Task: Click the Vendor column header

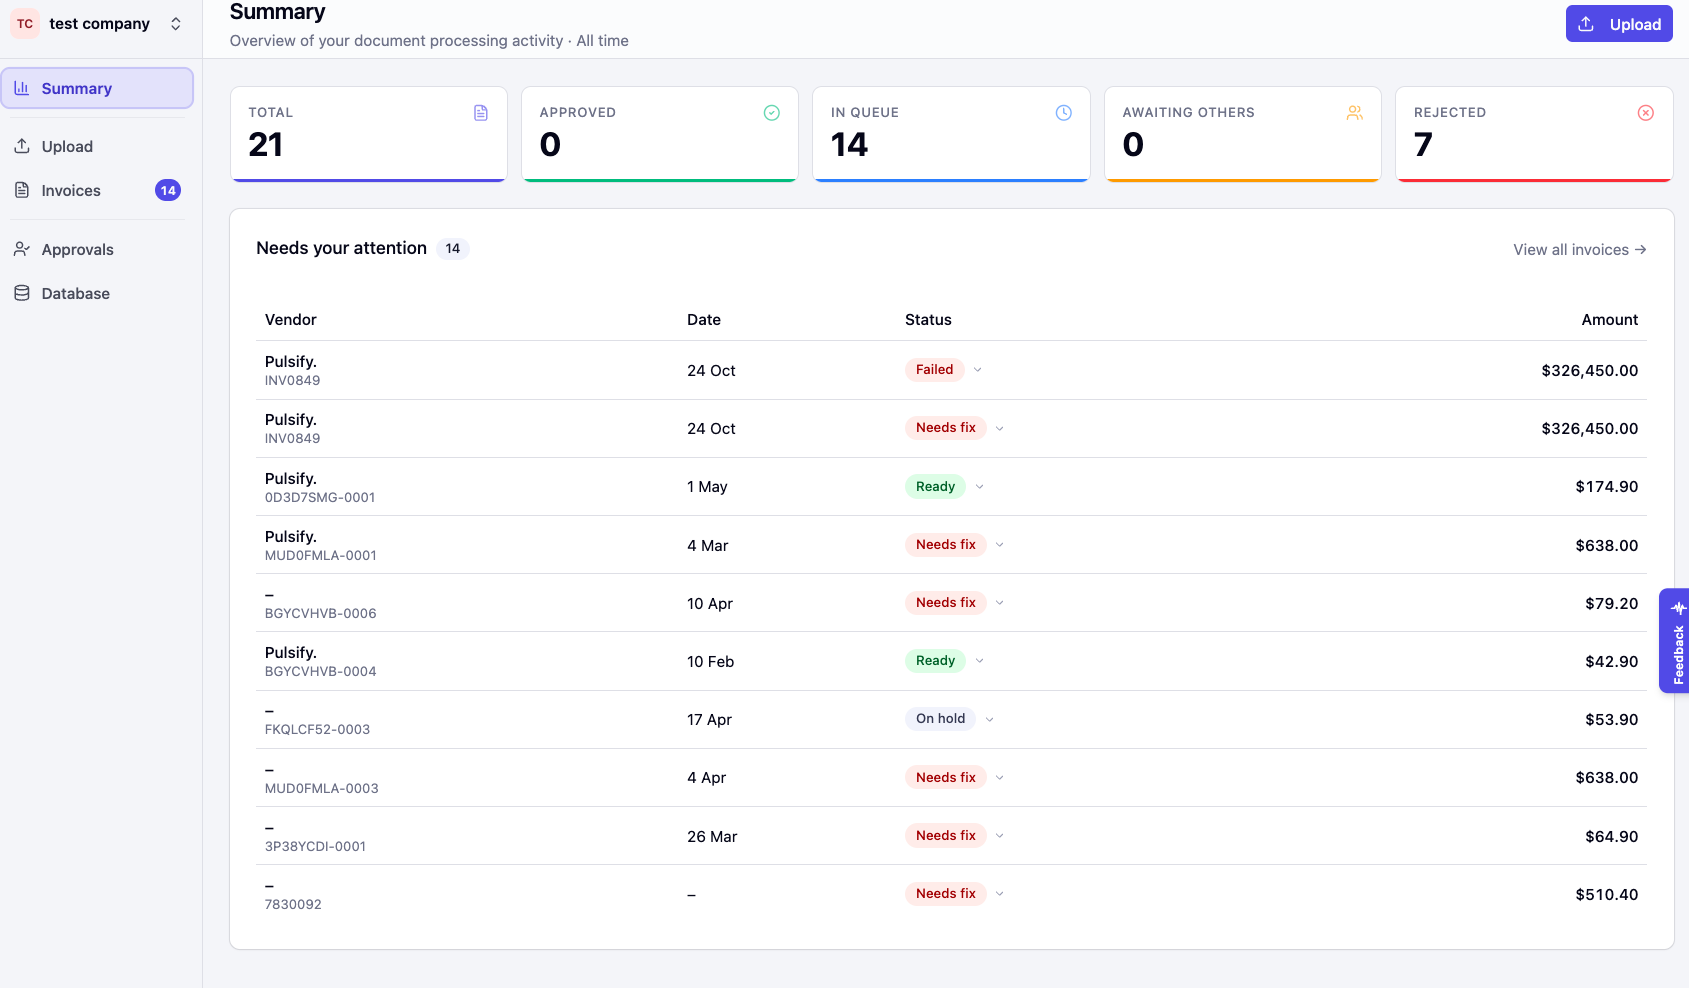Action: click(x=290, y=320)
